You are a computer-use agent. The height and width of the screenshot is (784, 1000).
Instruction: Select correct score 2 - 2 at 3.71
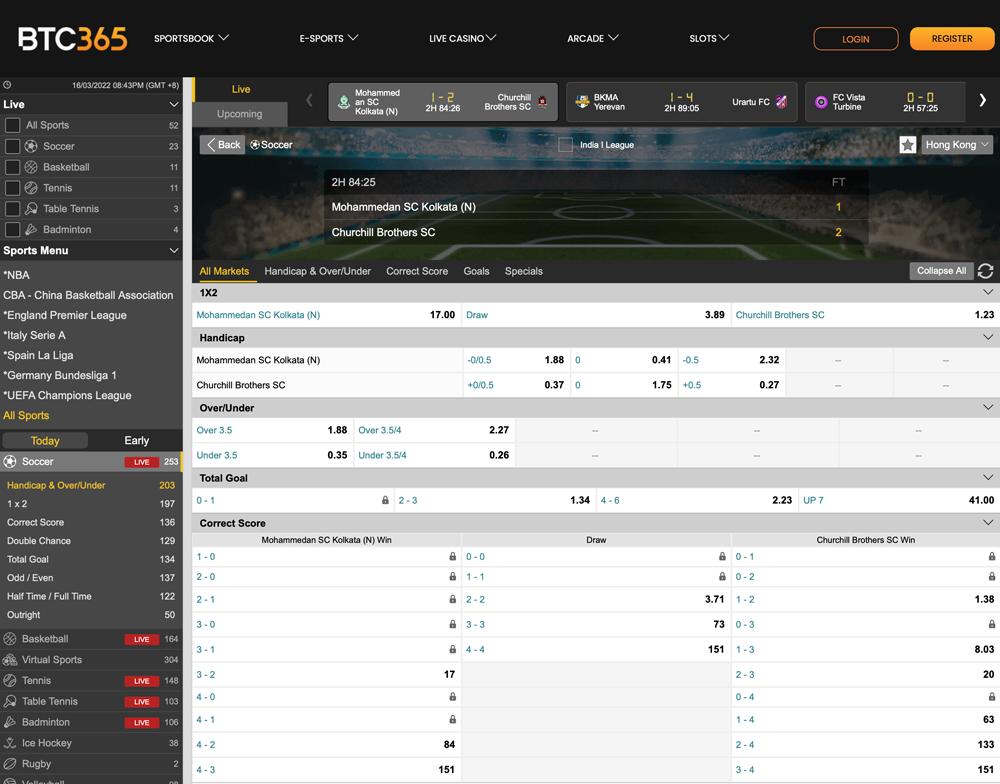(596, 600)
